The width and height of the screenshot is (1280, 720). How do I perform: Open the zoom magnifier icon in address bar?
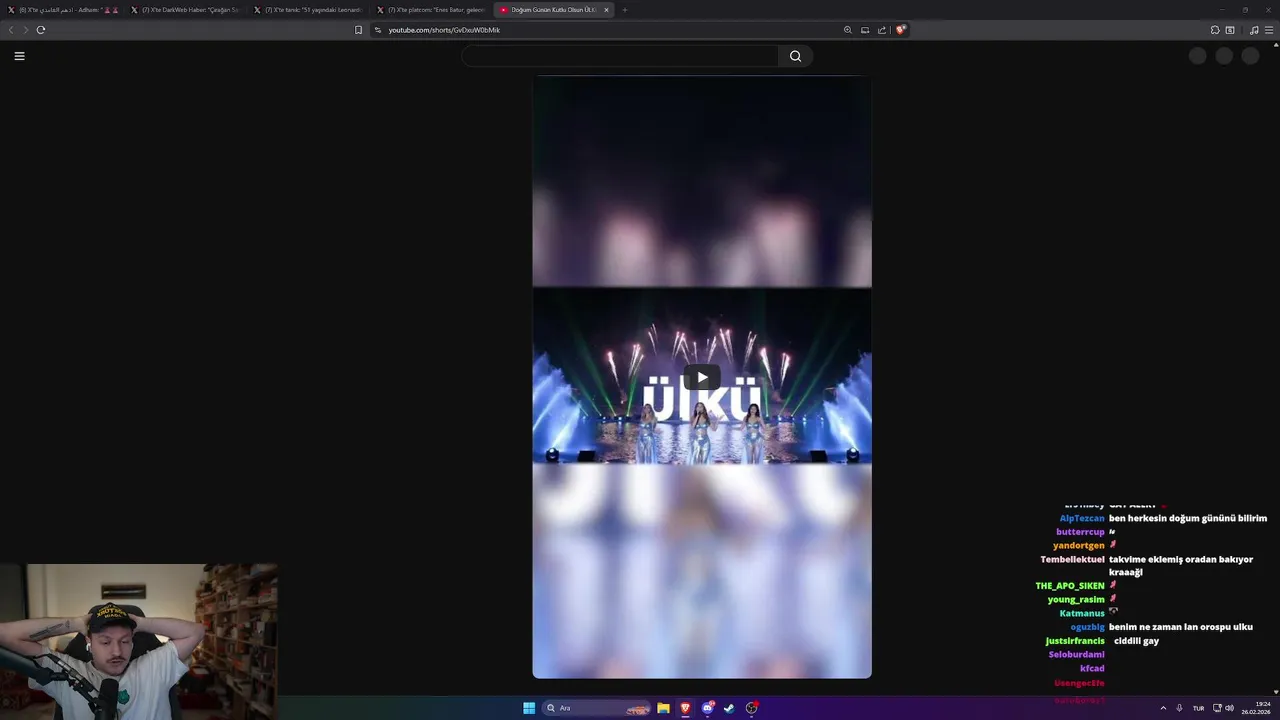pyautogui.click(x=848, y=30)
